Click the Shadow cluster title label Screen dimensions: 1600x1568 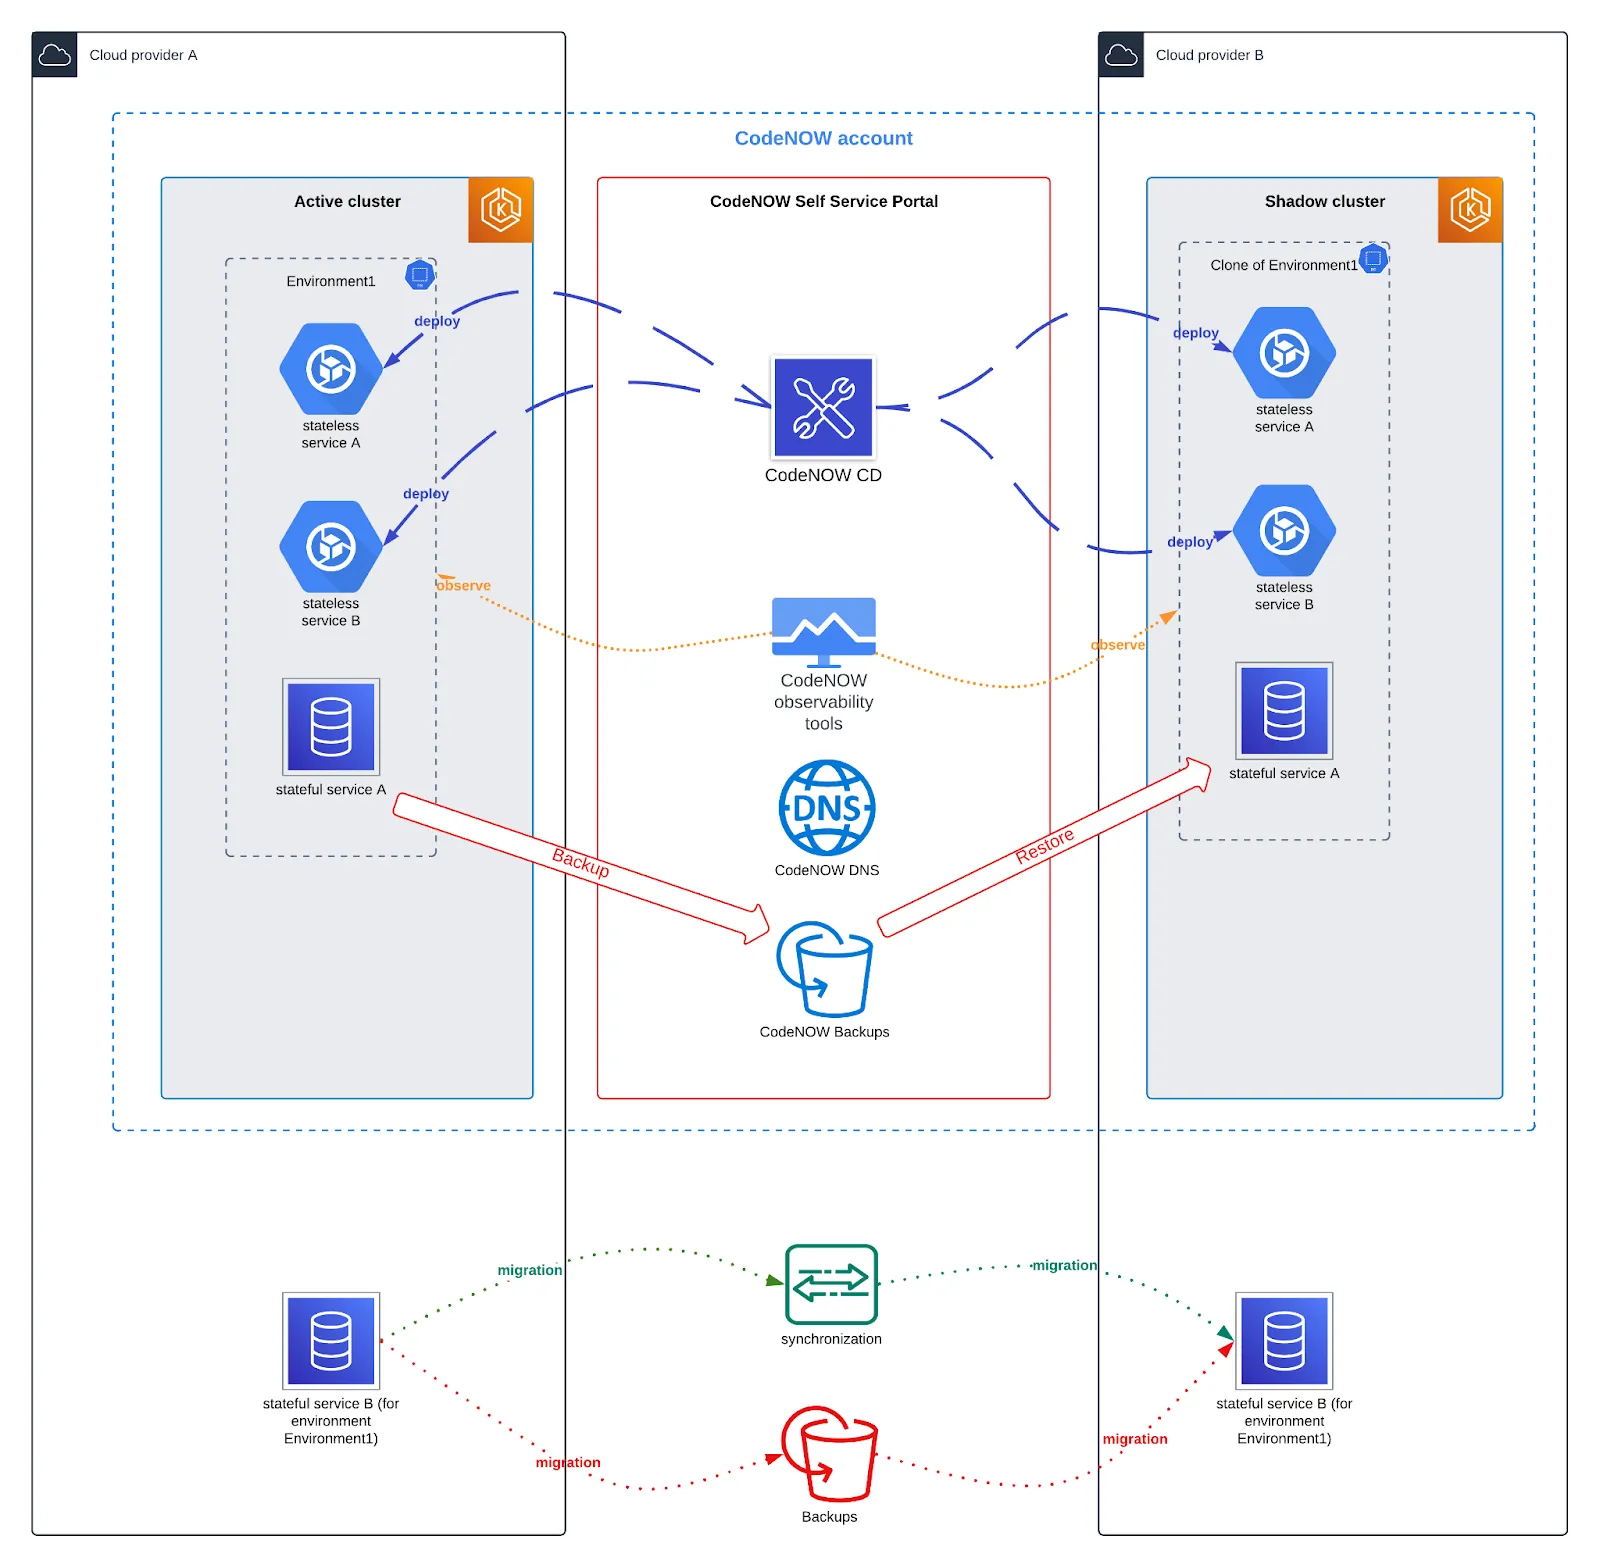coord(1323,201)
